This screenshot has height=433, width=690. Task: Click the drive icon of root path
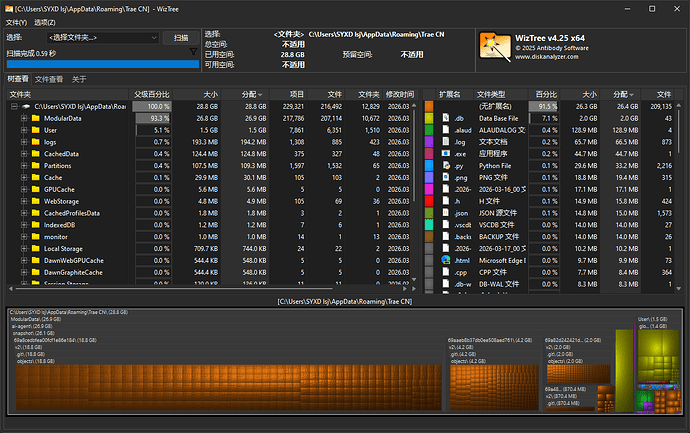pyautogui.click(x=25, y=106)
